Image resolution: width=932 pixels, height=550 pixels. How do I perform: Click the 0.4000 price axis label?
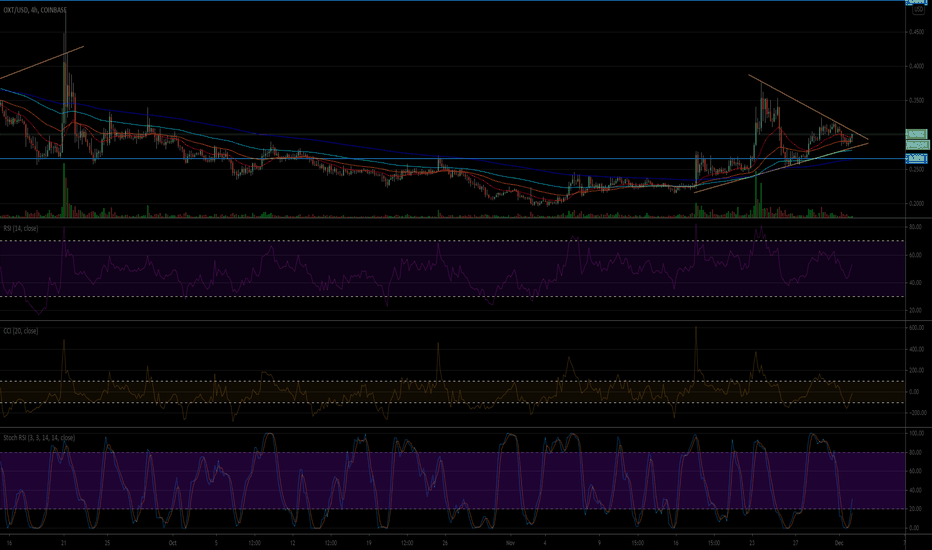(916, 67)
